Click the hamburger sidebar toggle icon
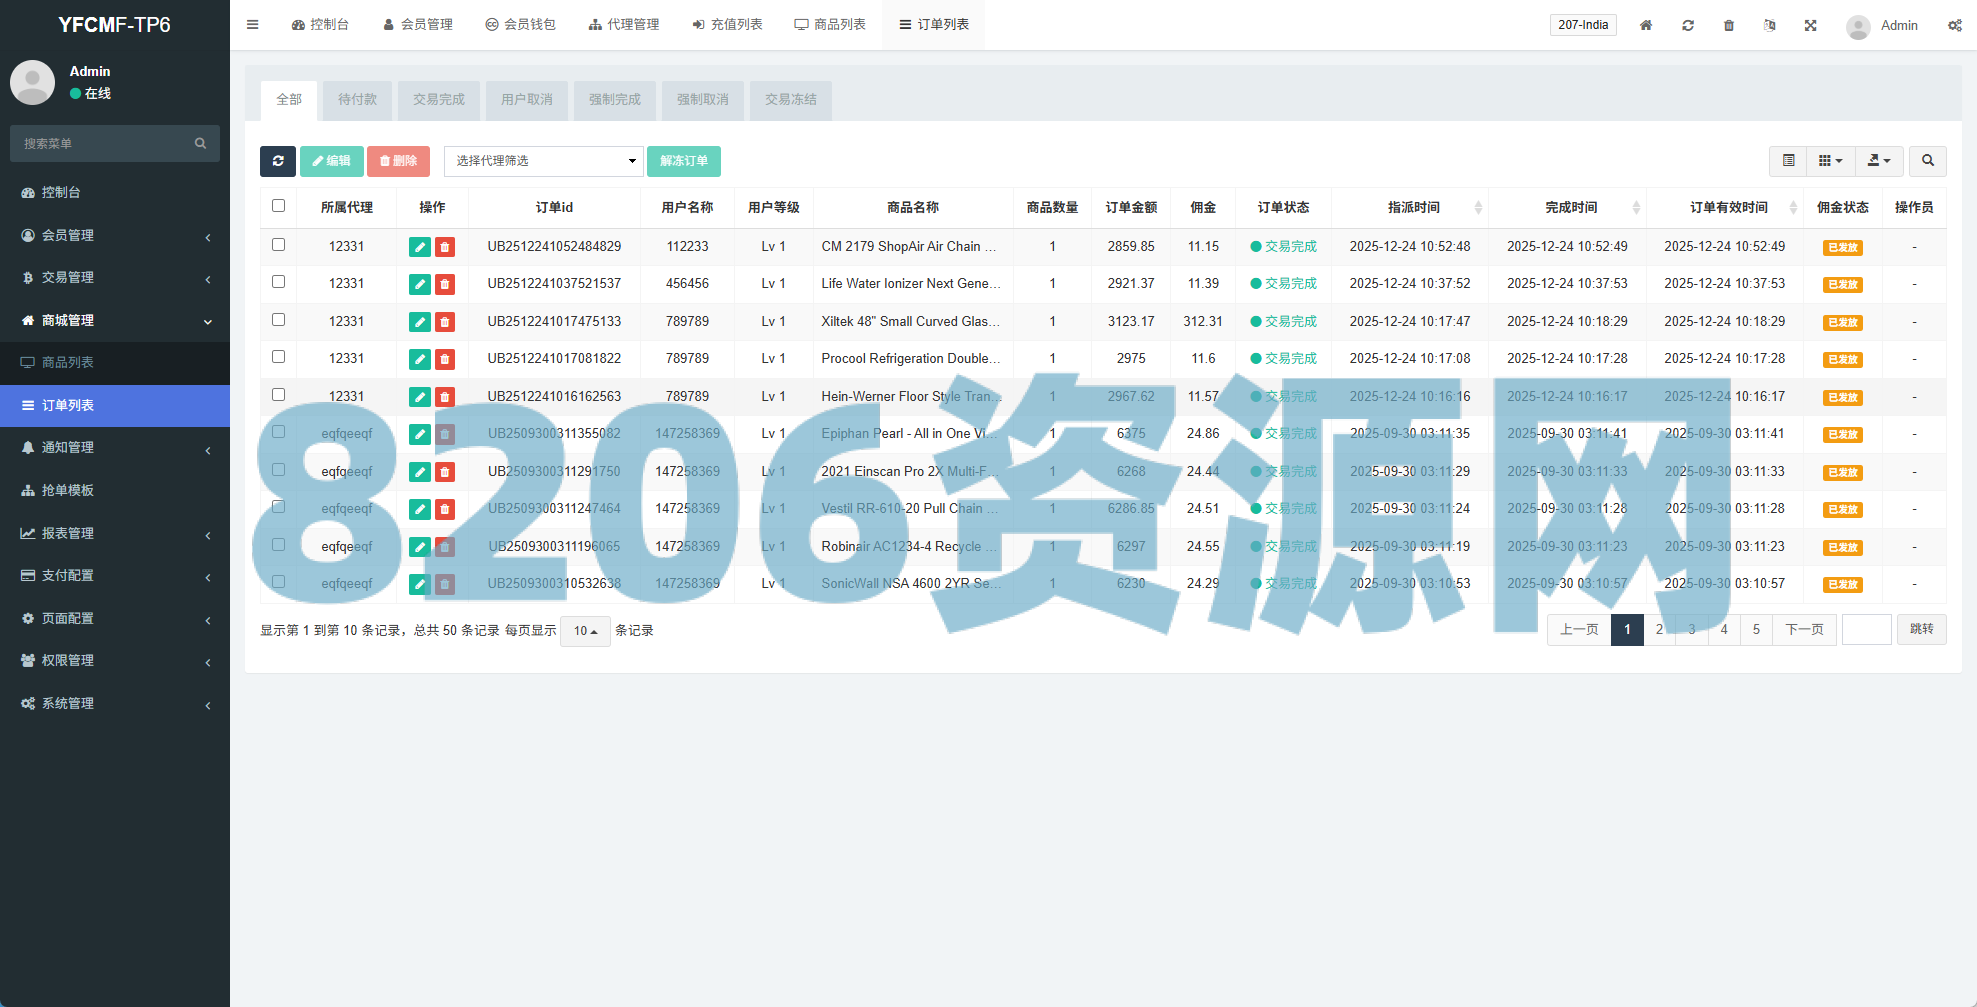 253,25
